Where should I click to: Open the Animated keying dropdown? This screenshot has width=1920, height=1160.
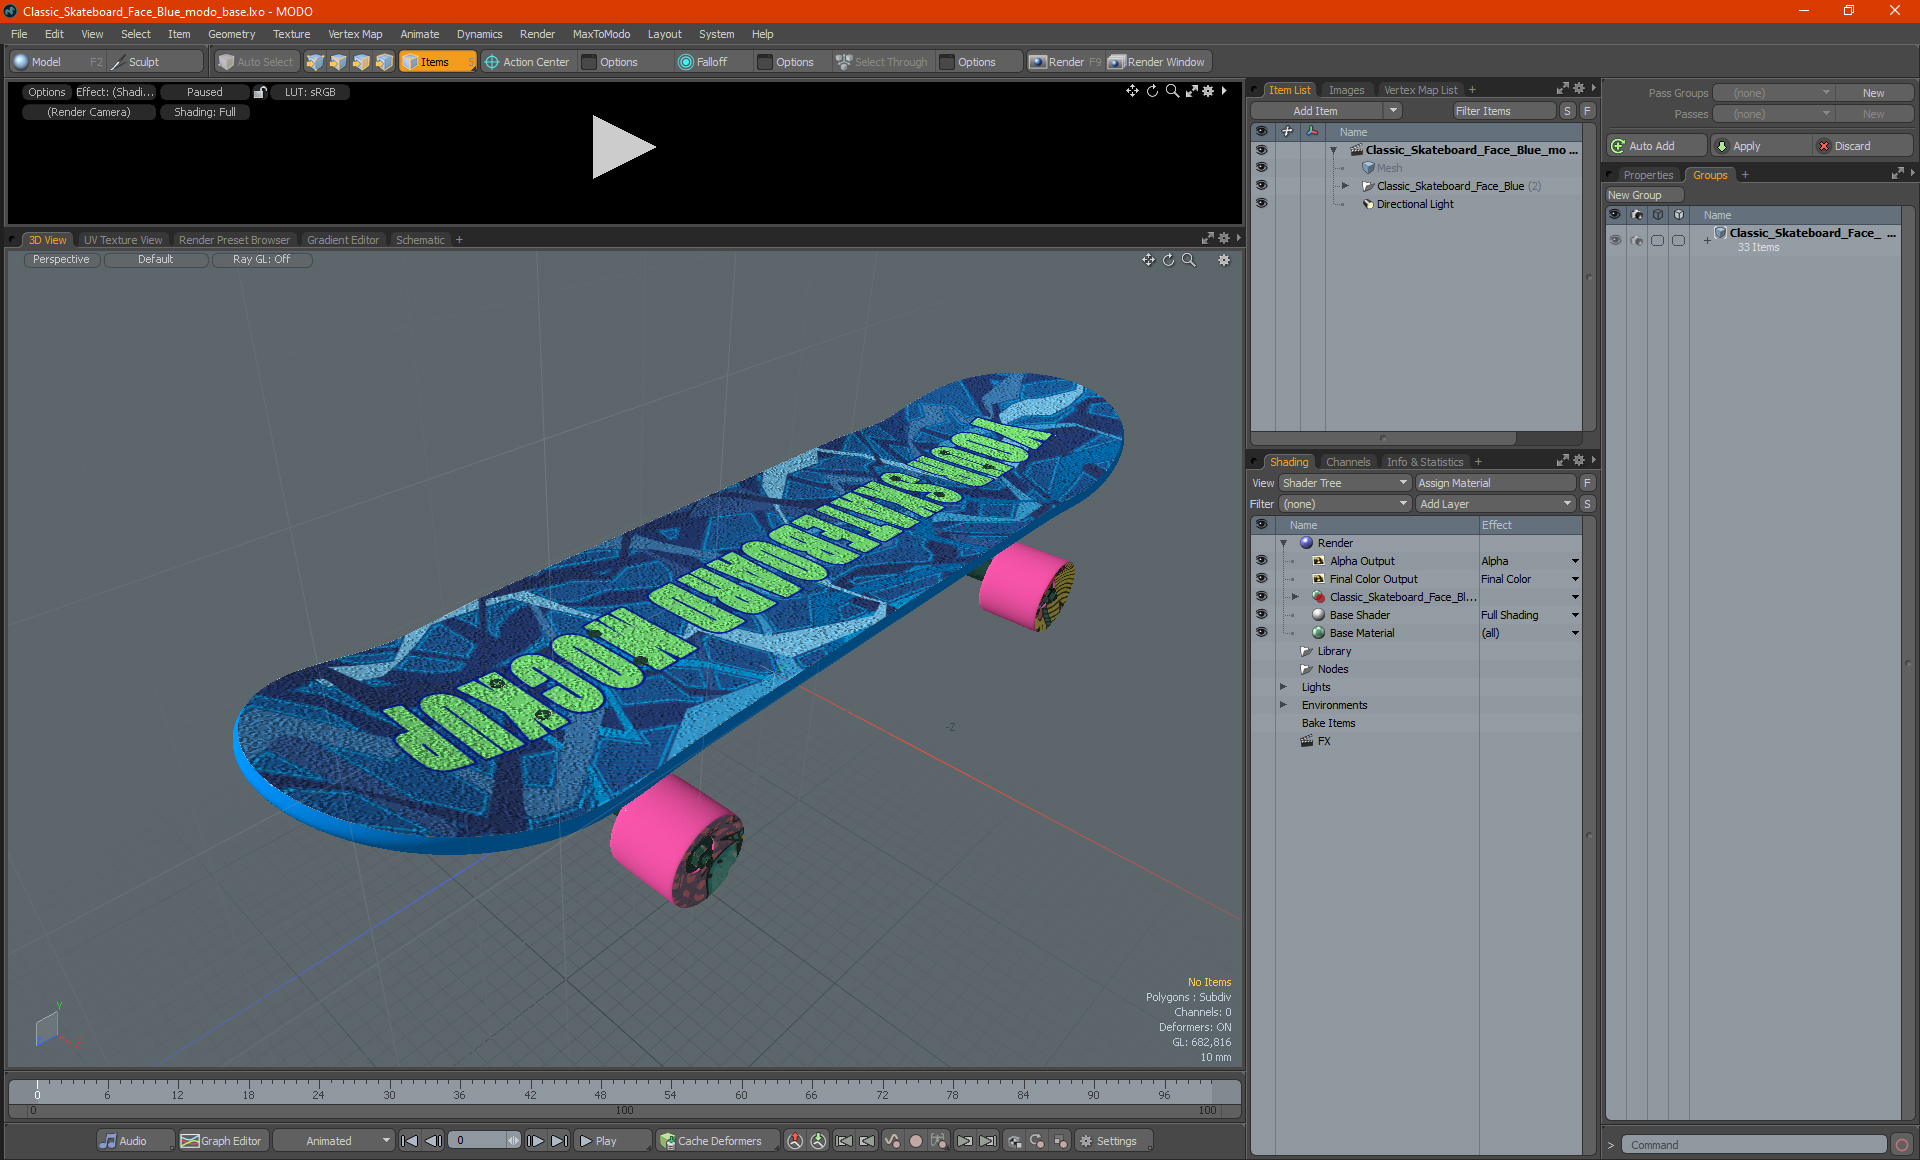click(334, 1141)
